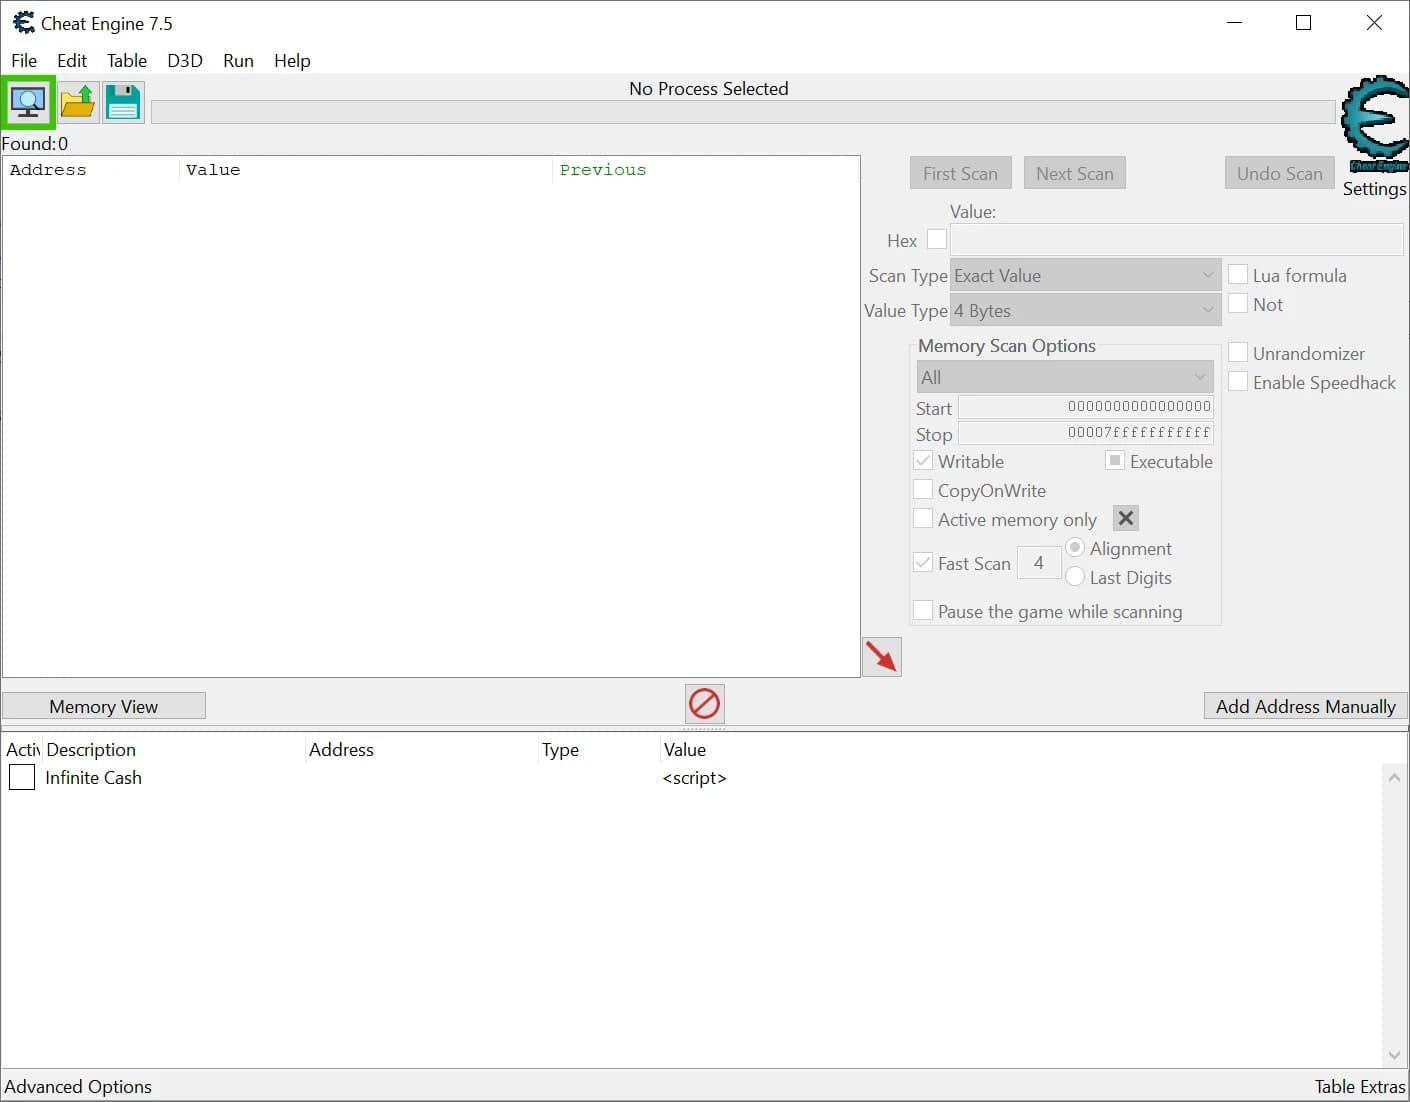The width and height of the screenshot is (1410, 1102).
Task: Click the open cheat table folder icon
Action: point(77,102)
